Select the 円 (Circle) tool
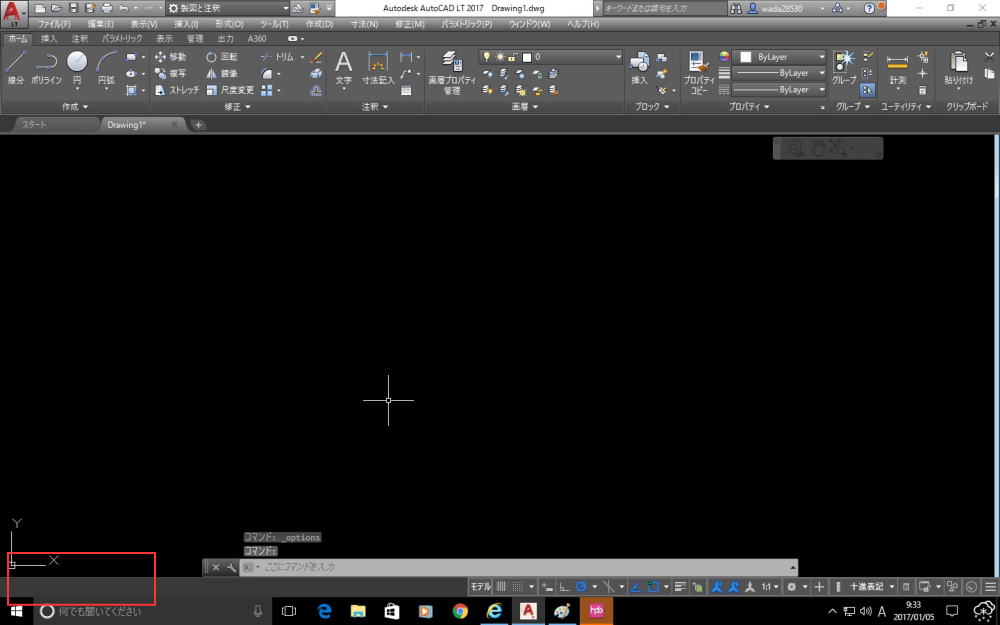1000x625 pixels. (77, 68)
